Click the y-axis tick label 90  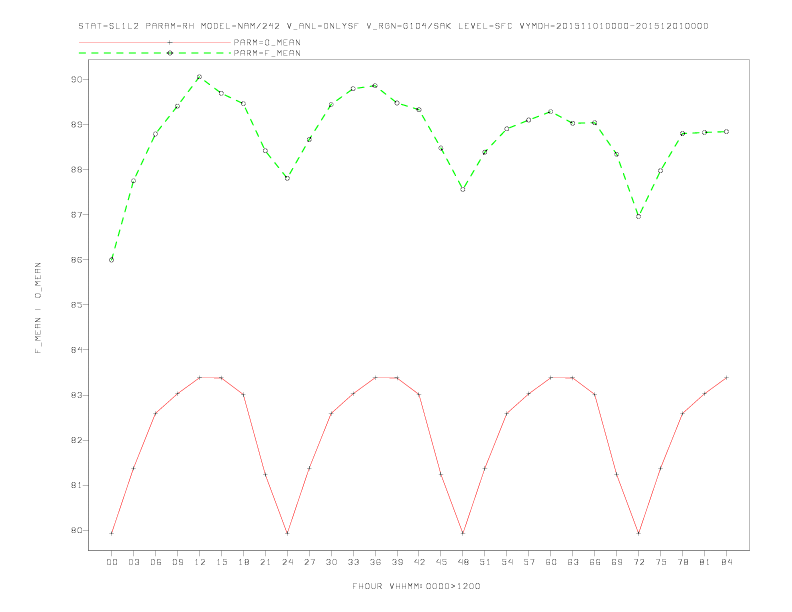point(77,79)
